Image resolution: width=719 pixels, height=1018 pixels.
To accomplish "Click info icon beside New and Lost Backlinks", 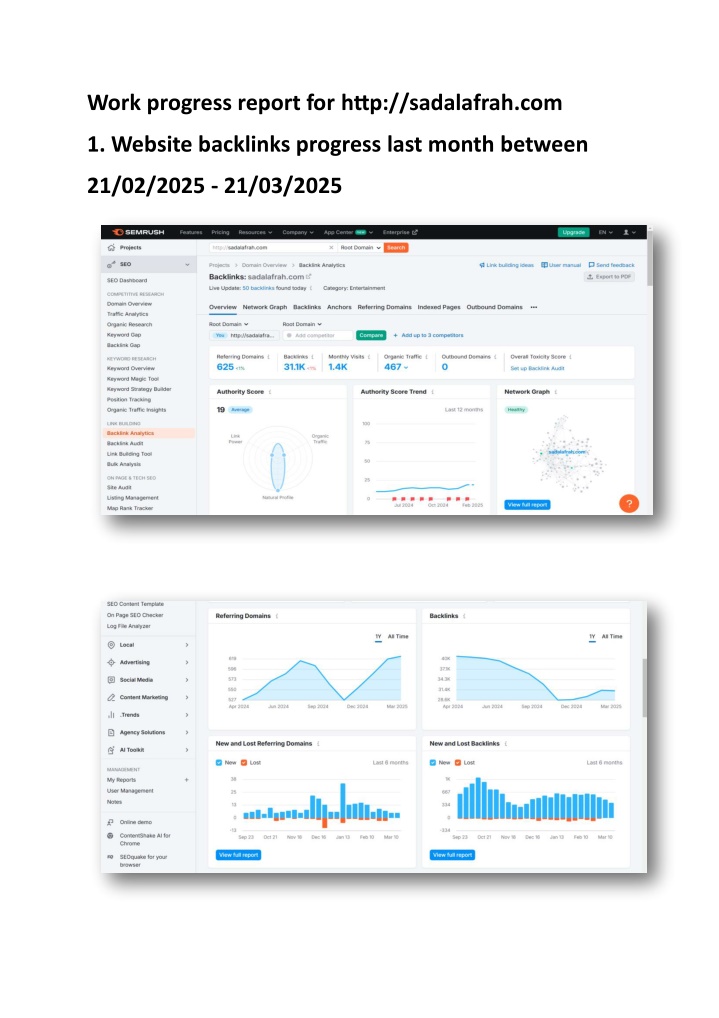I will point(506,744).
